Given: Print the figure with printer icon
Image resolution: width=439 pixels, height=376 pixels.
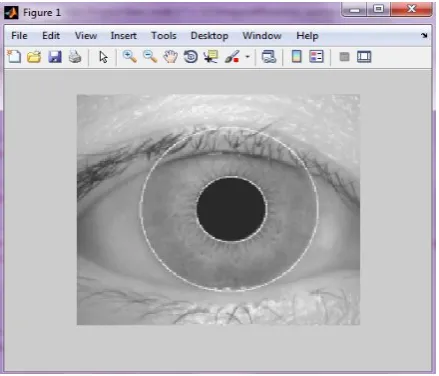Looking at the screenshot, I should tap(75, 57).
